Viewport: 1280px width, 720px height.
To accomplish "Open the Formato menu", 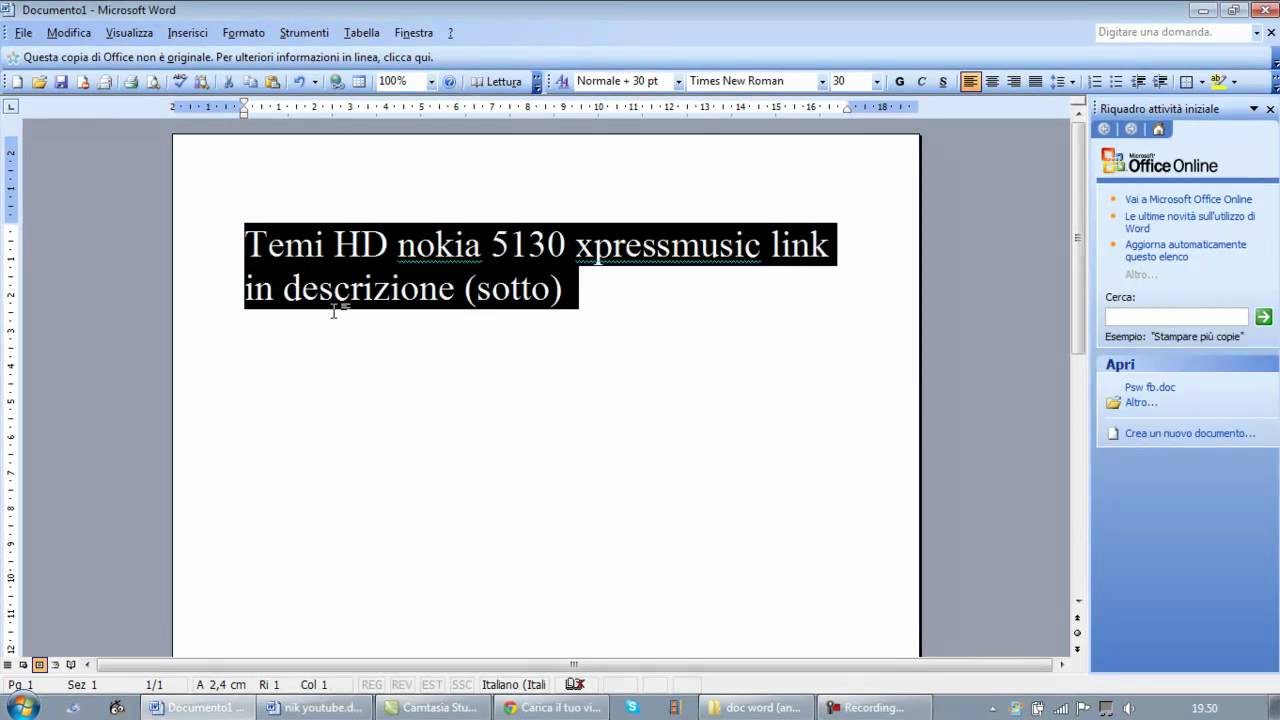I will tap(244, 33).
